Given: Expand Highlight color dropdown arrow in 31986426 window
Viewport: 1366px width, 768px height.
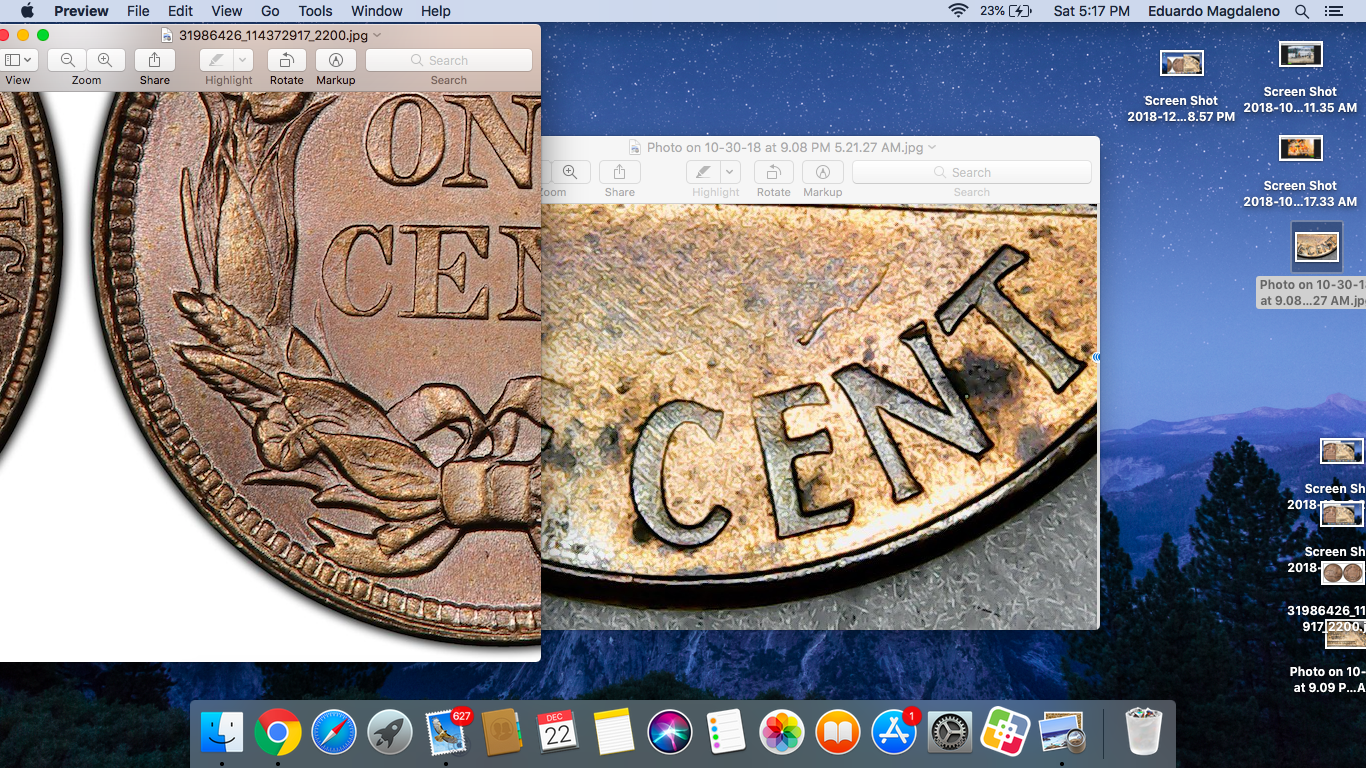Looking at the screenshot, I should 242,60.
